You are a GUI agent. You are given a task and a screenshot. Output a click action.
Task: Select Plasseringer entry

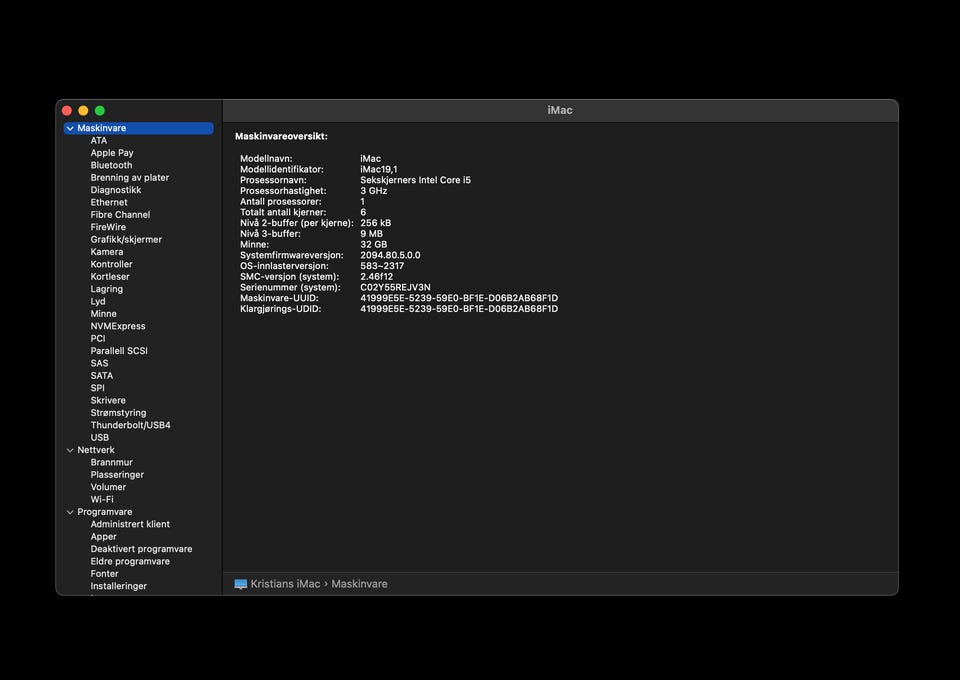(x=117, y=474)
